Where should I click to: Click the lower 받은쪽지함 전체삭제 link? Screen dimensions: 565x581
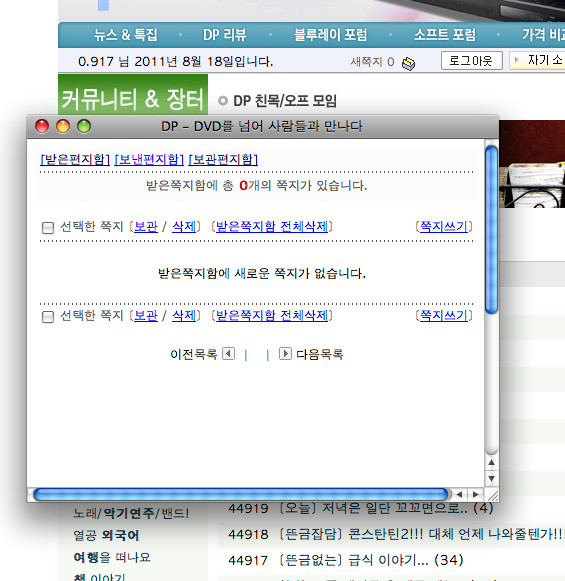272,316
